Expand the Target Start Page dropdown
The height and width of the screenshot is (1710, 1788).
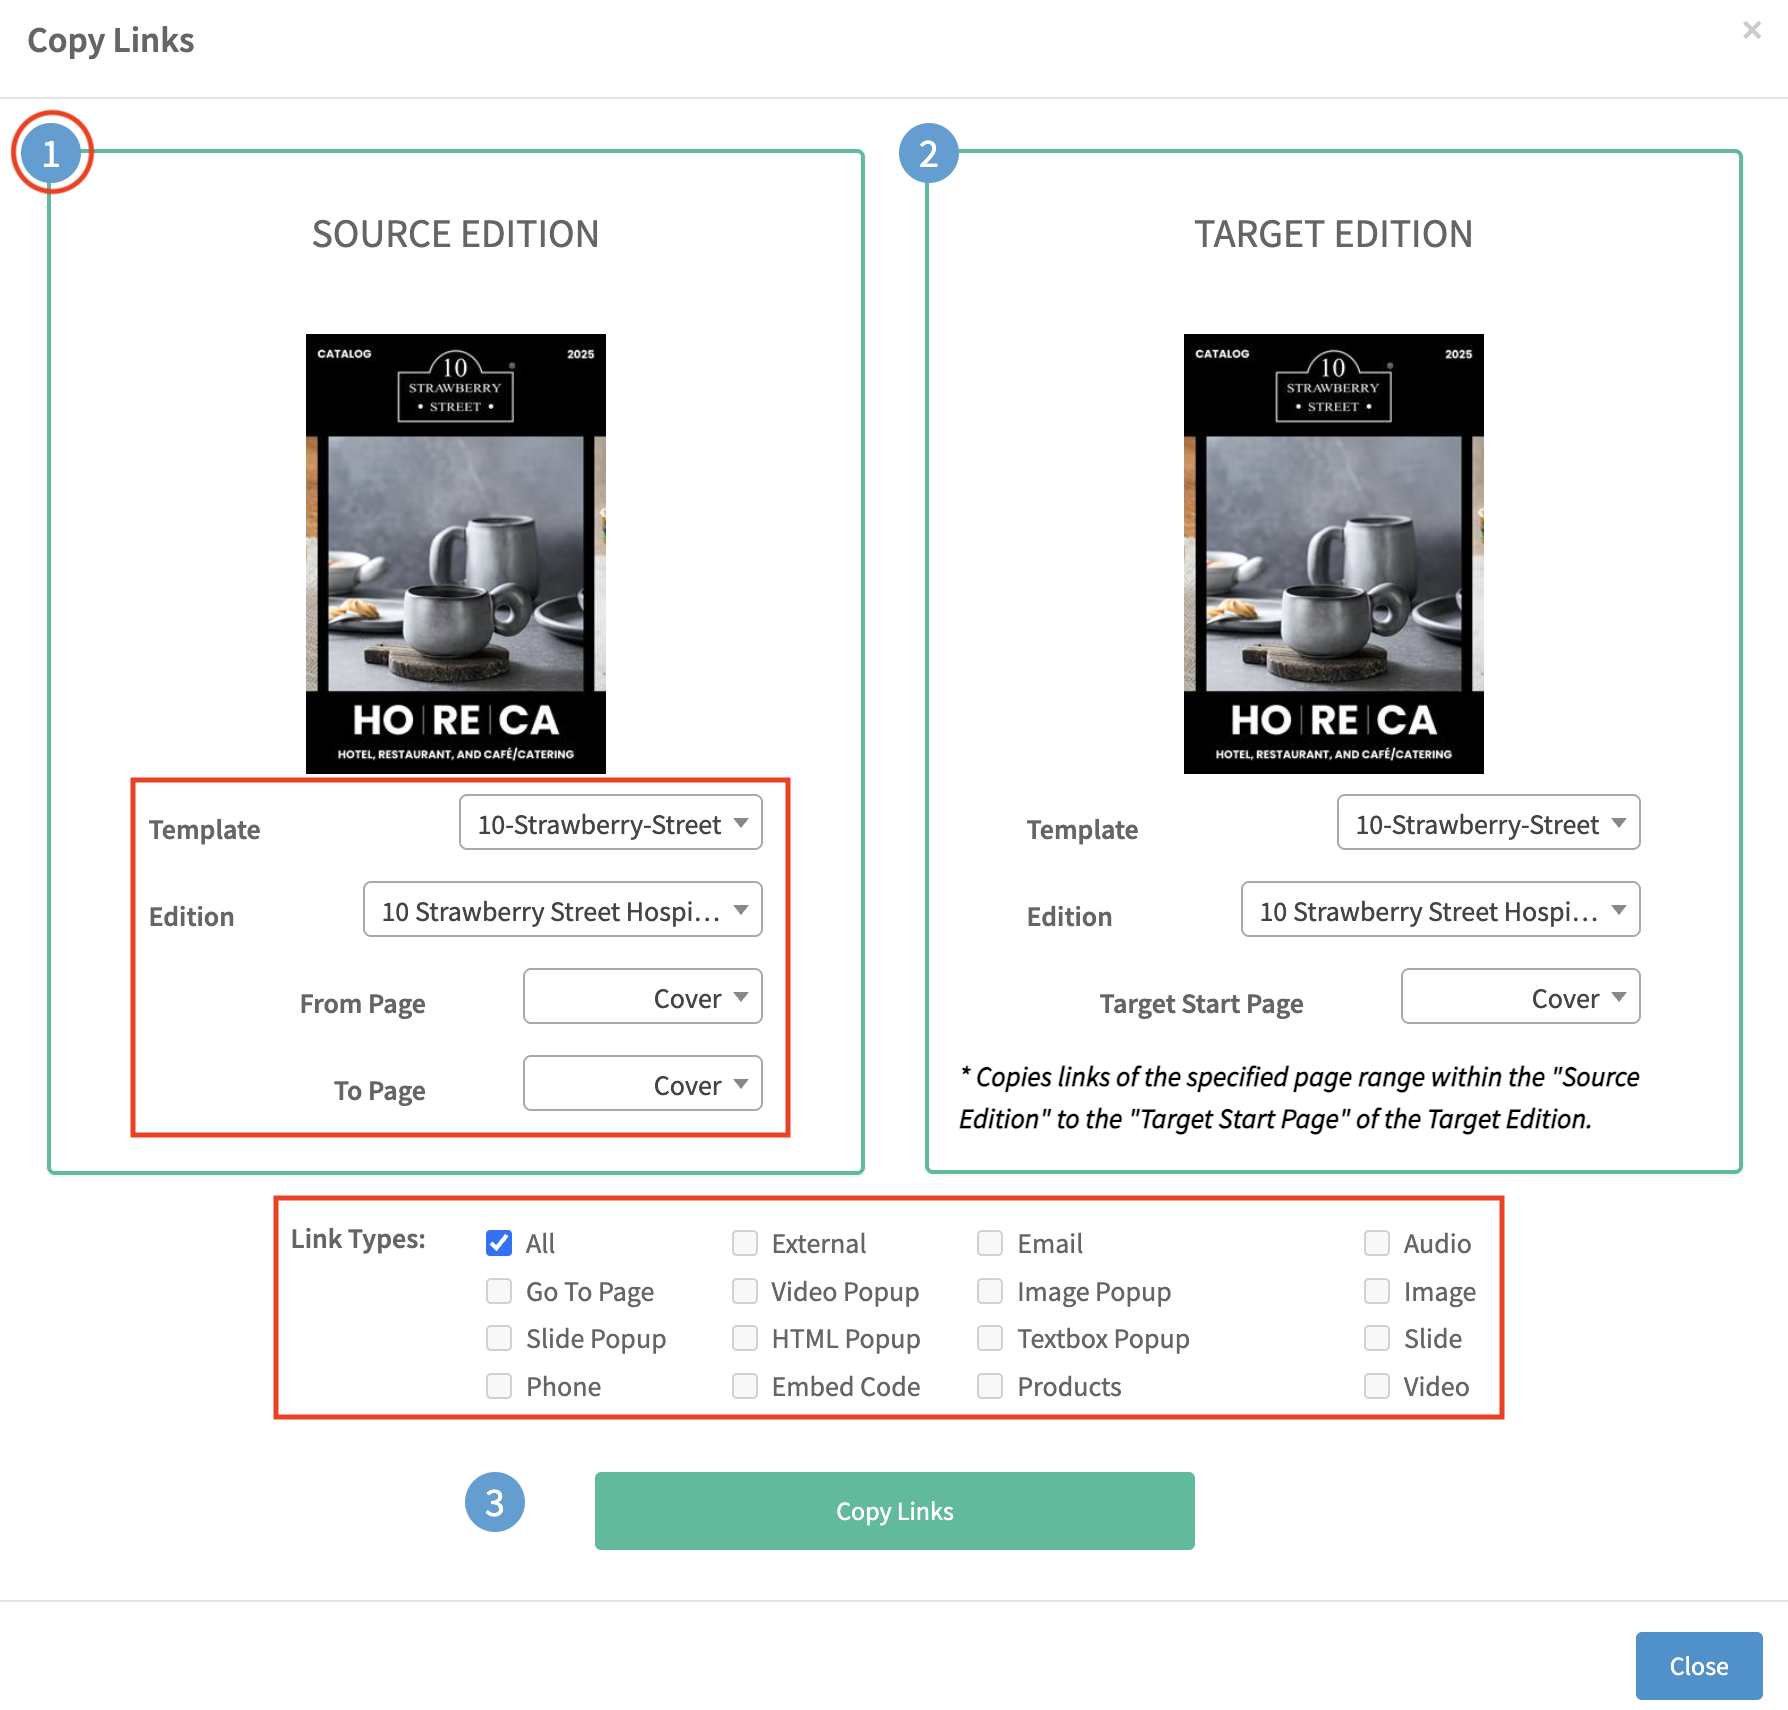[x=1520, y=997]
